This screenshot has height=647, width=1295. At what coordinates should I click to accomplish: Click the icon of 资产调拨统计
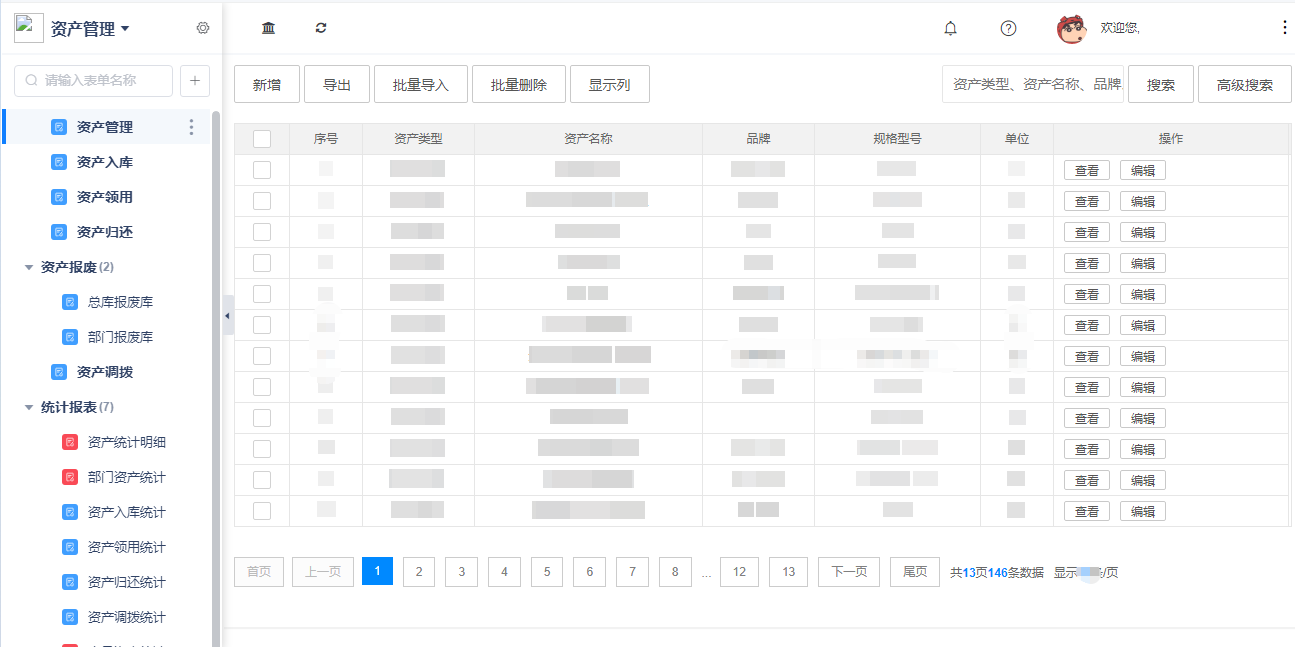click(70, 617)
